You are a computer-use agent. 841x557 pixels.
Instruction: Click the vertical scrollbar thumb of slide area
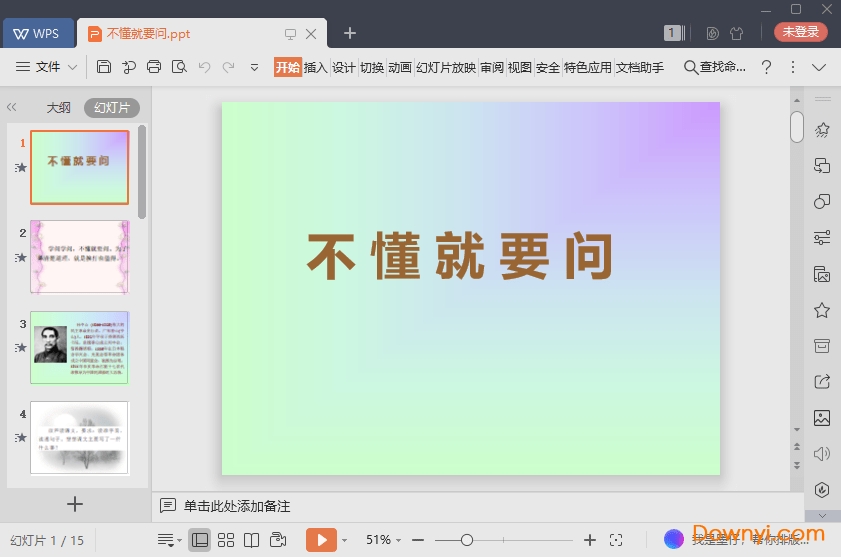coord(797,127)
